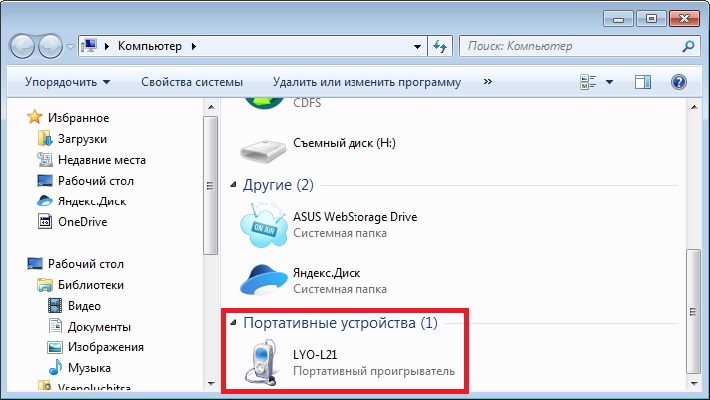Image resolution: width=710 pixels, height=400 pixels.
Task: Open the LYO-L21 portable device icon
Action: (264, 362)
